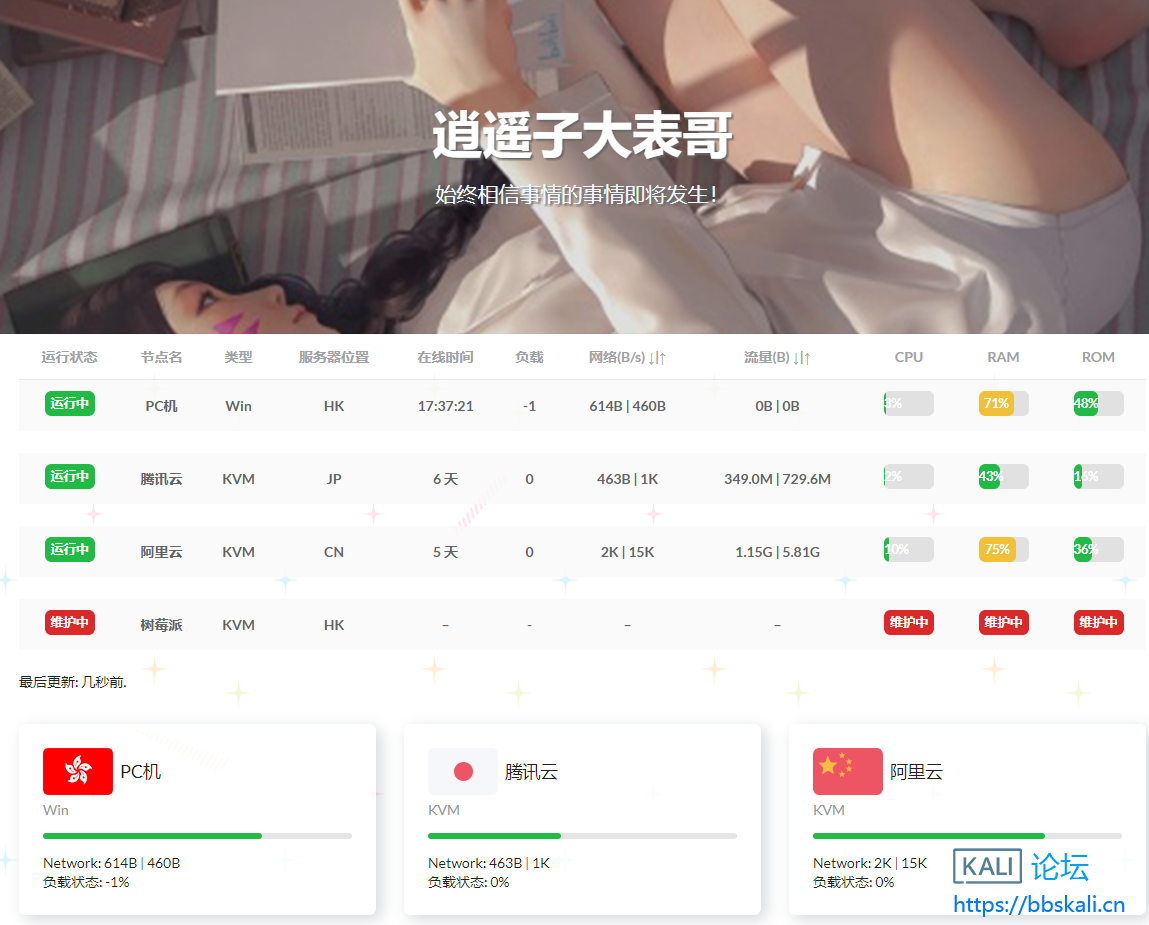Image resolution: width=1149 pixels, height=925 pixels.
Task: Click the 维护中 badge in 树莓派 CPU column
Action: (x=908, y=622)
